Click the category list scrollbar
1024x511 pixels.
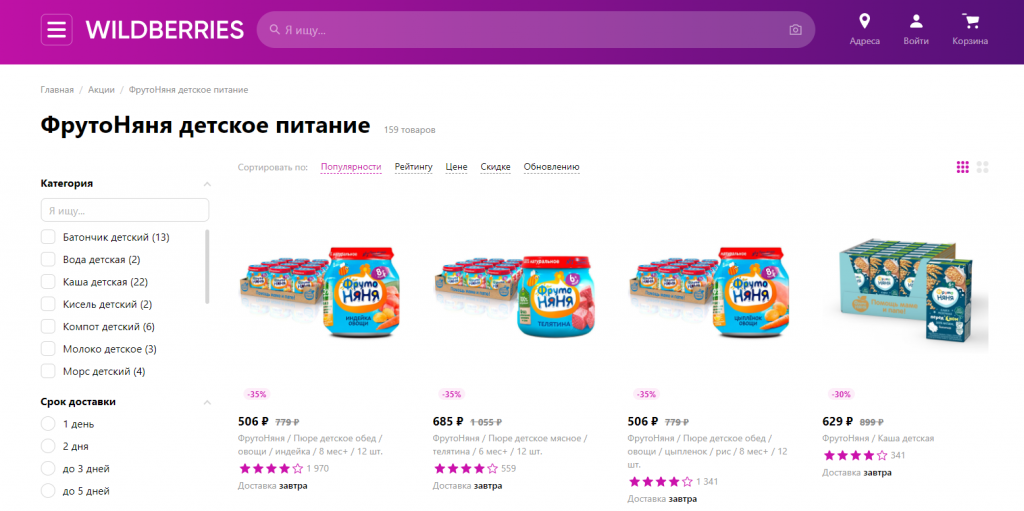point(208,266)
